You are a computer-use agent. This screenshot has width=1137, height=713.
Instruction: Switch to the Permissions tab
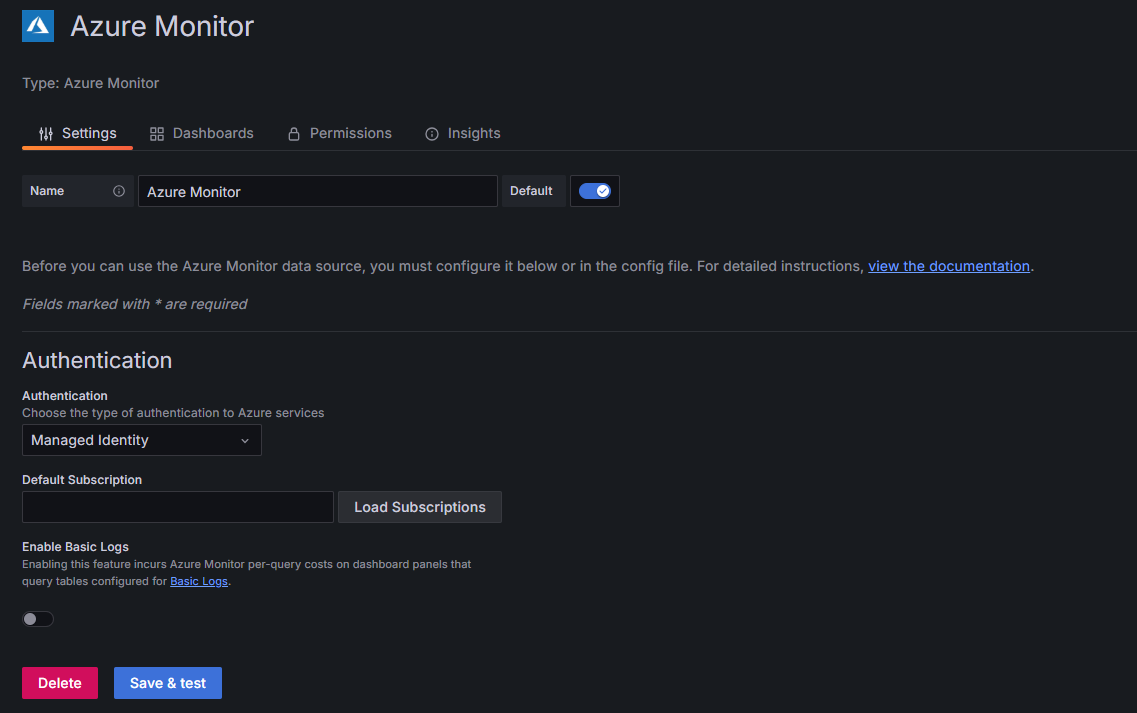coord(339,133)
